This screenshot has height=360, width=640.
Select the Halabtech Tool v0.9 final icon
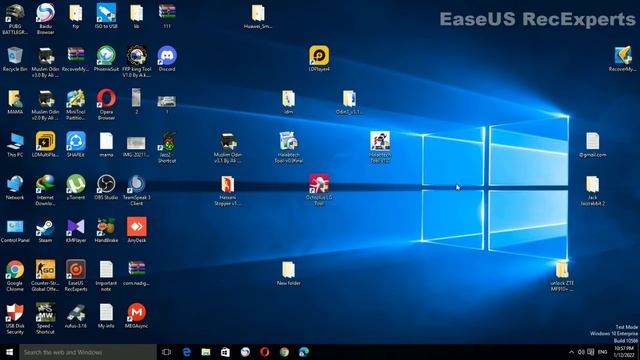point(289,147)
